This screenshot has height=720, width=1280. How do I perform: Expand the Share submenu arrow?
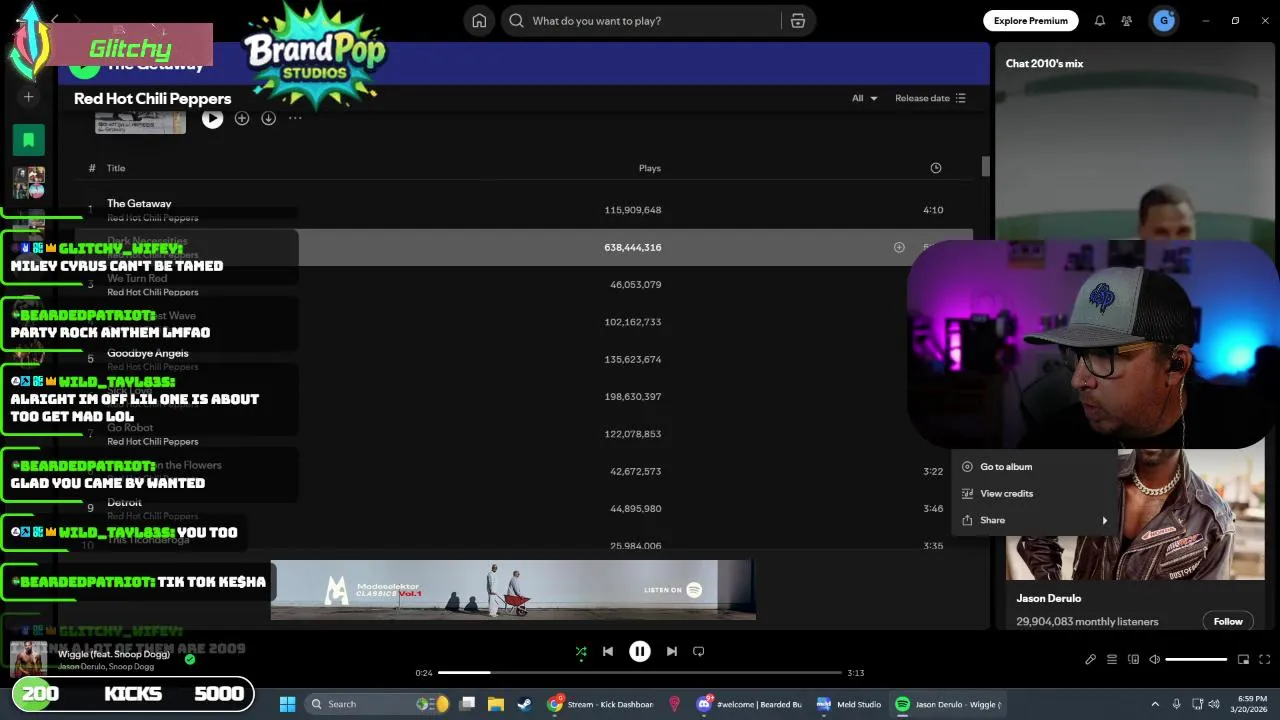point(1105,520)
